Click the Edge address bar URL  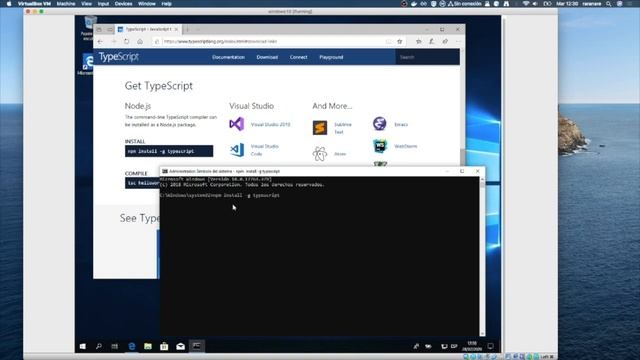(x=220, y=42)
